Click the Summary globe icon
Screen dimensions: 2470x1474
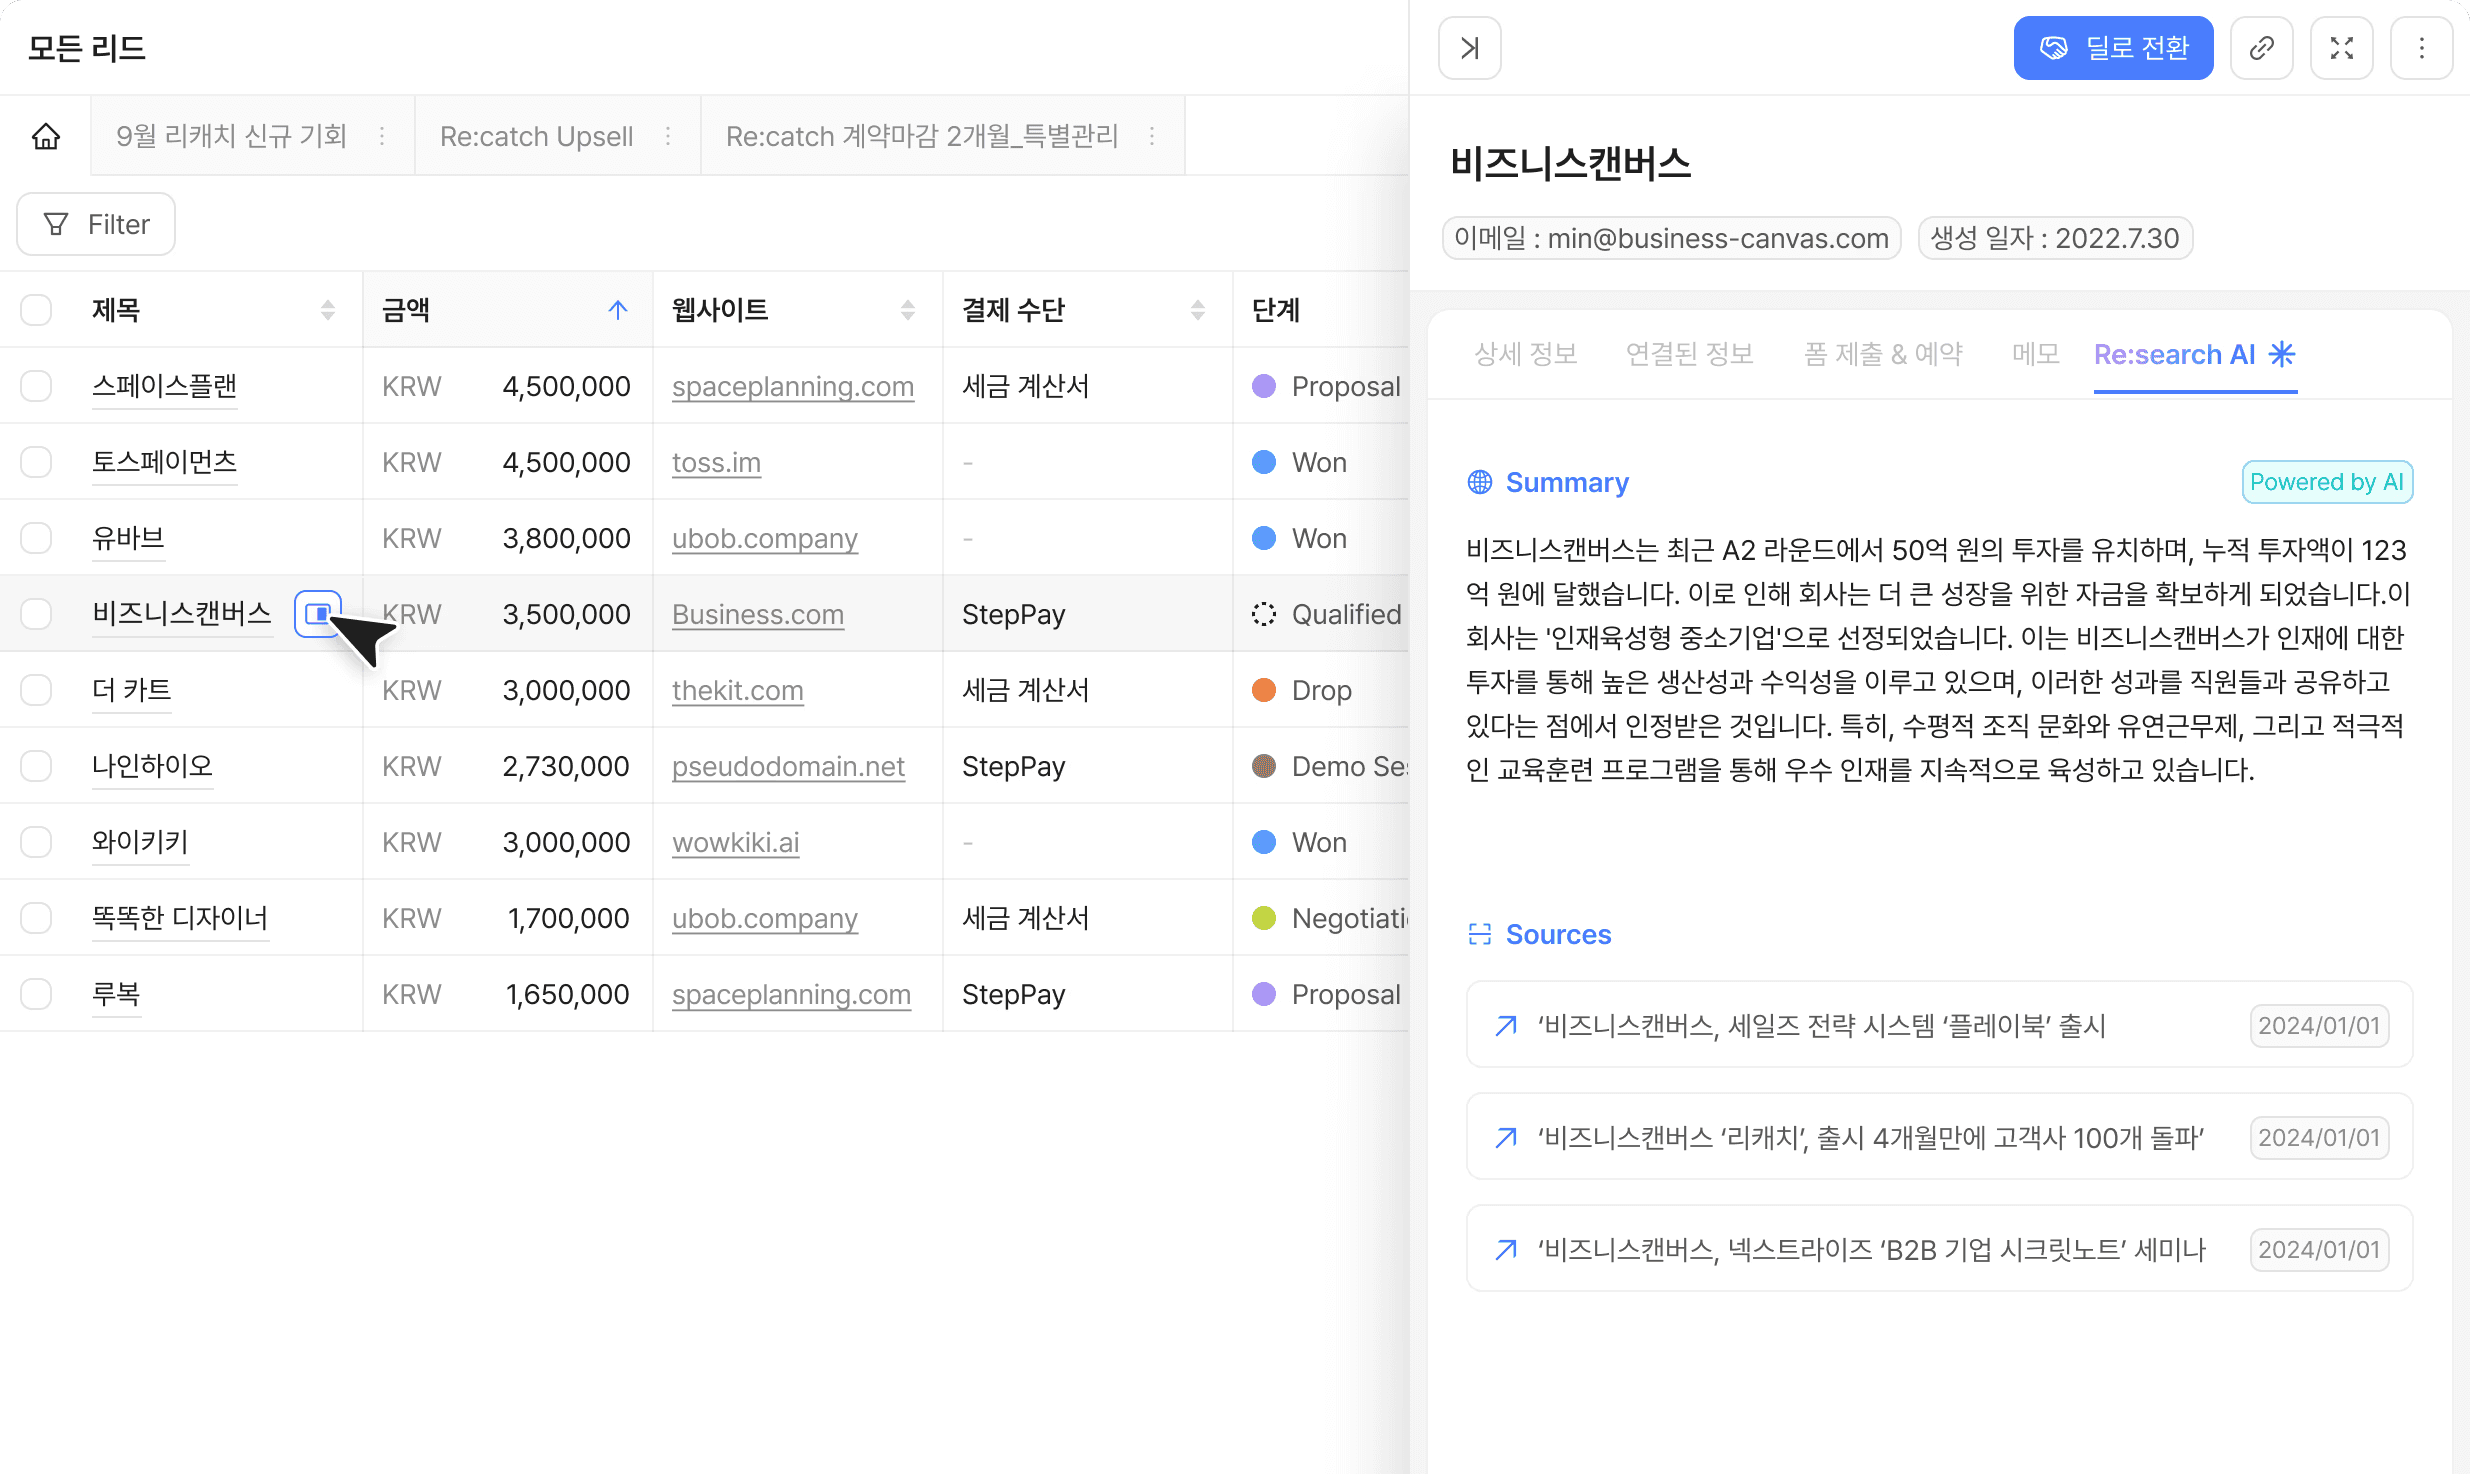click(x=1480, y=482)
